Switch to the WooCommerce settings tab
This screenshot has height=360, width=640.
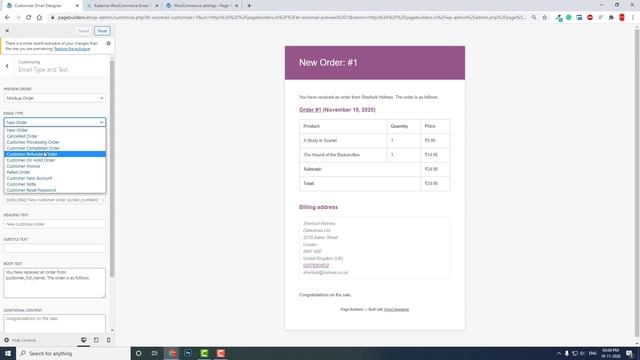[x=202, y=6]
